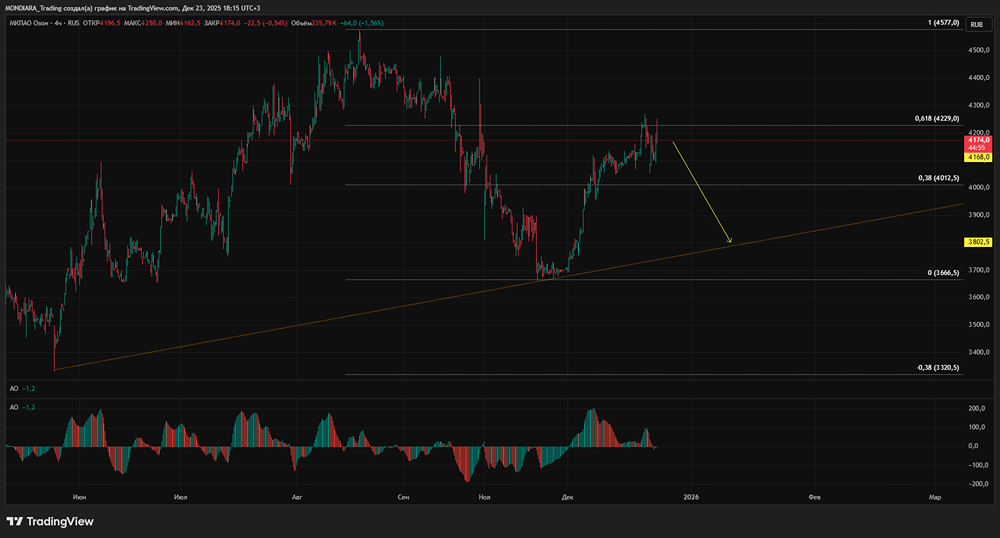
Task: Click the 200,0 oscillator scale label
Action: (977, 409)
